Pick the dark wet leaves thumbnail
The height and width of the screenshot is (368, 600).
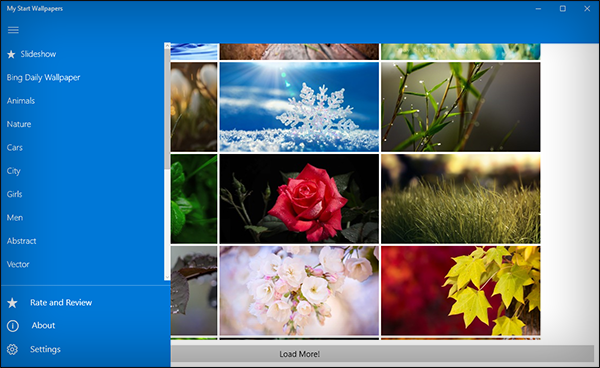coord(194,291)
